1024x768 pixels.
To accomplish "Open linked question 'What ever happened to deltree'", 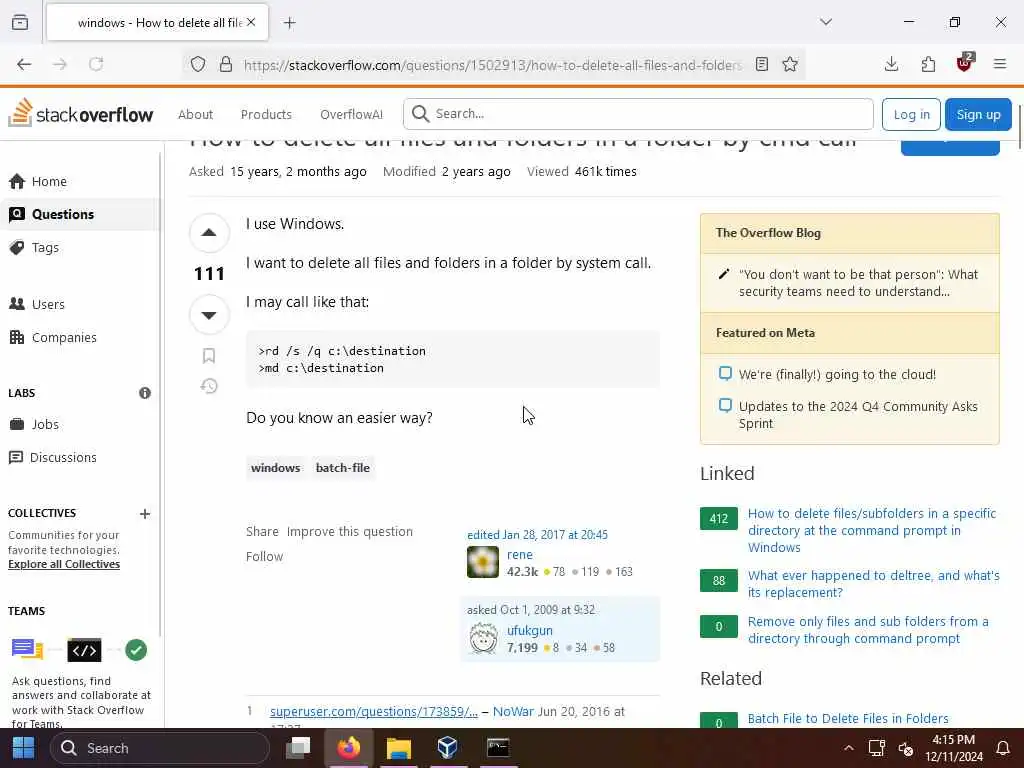I will coord(874,584).
